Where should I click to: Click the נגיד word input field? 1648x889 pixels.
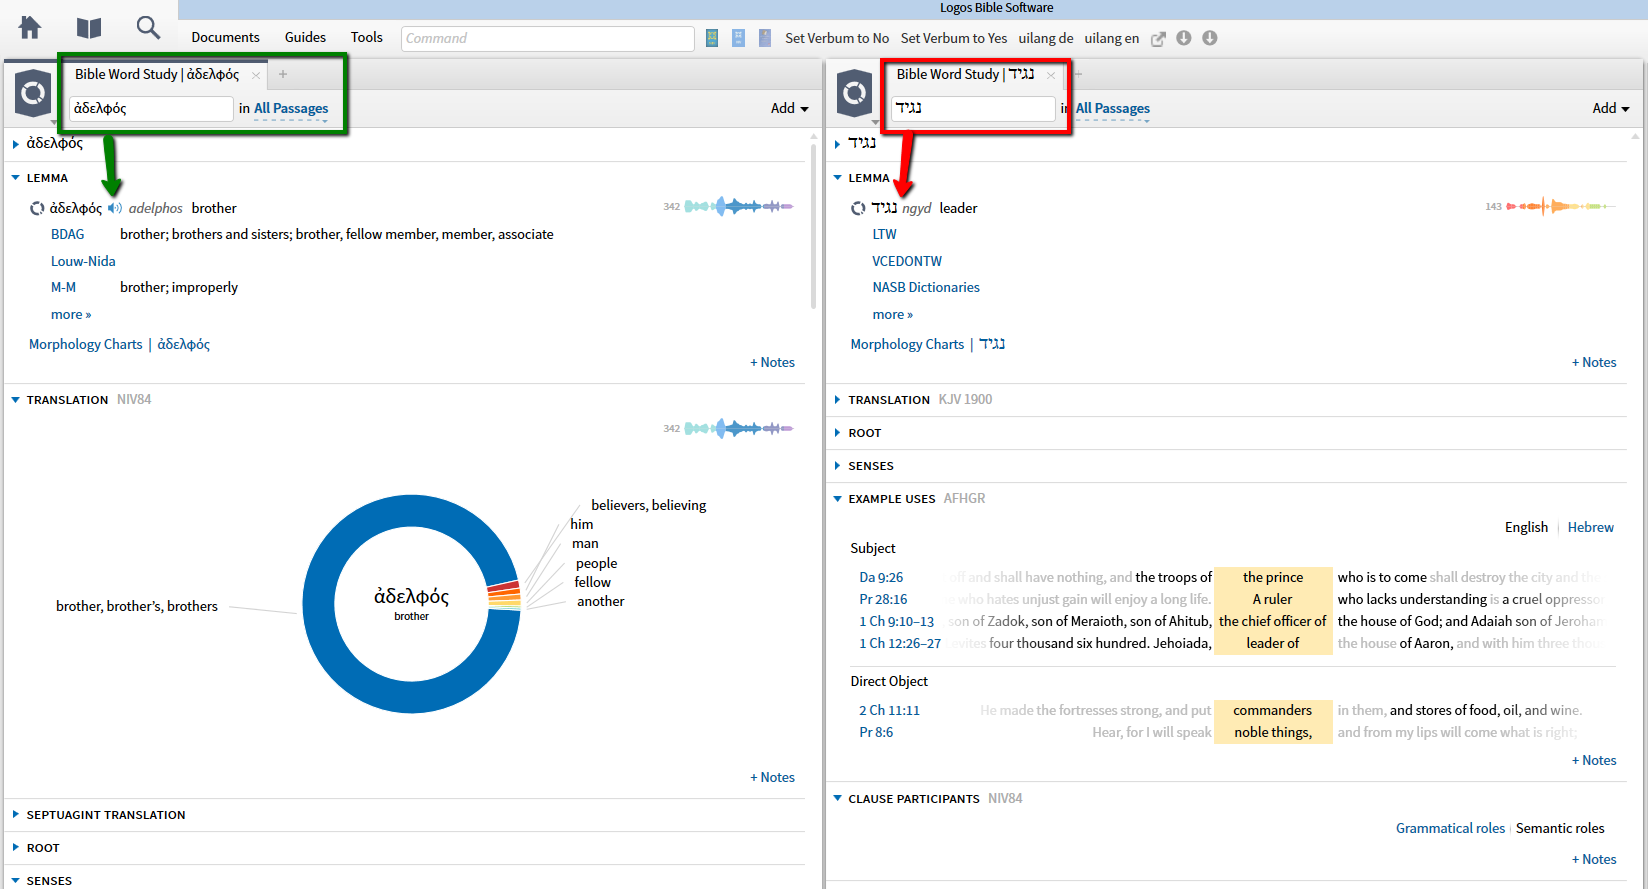click(x=973, y=108)
